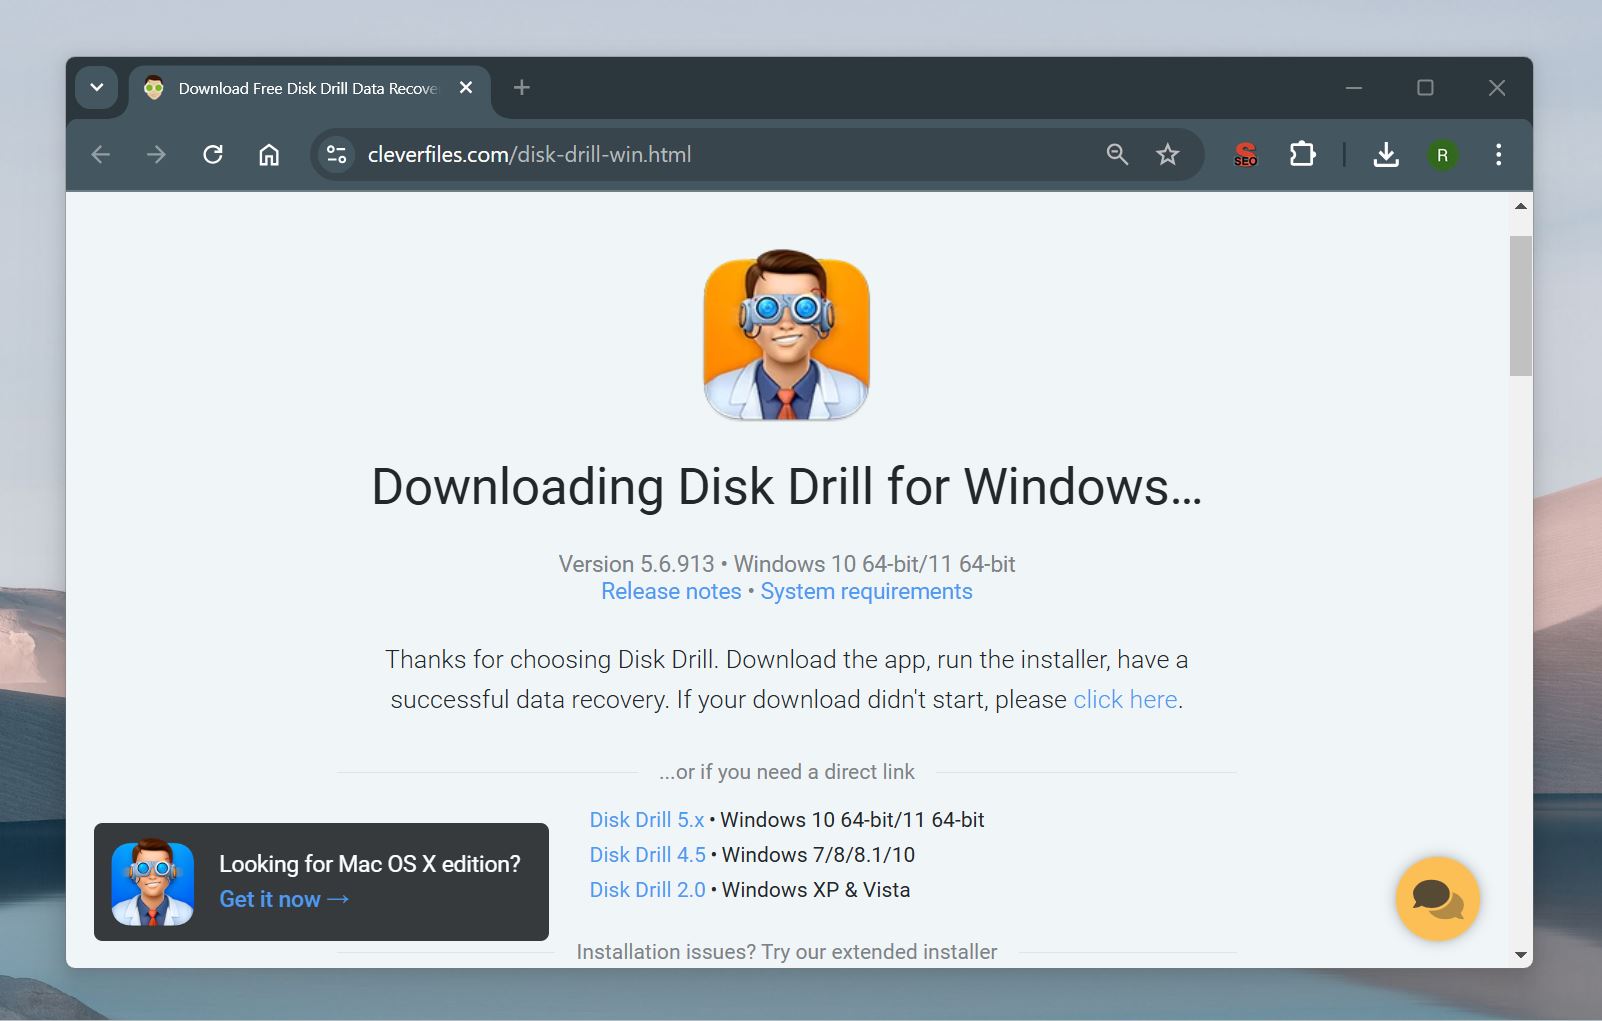Close the Disk Drill browser tab

pos(466,88)
